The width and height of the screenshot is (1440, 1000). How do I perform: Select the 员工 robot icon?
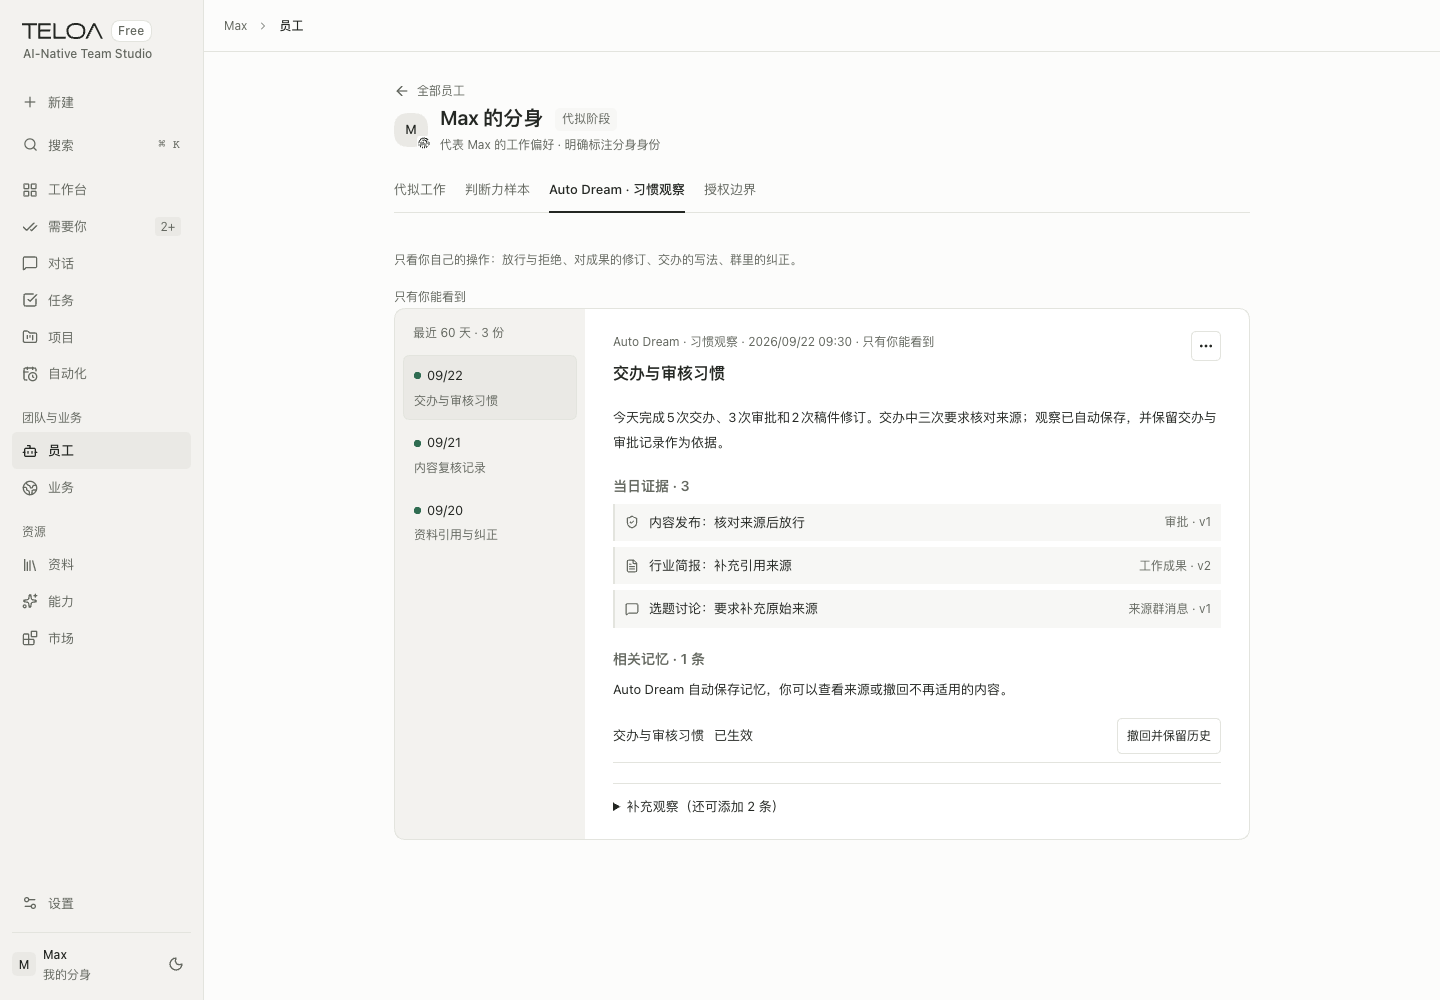pyautogui.click(x=30, y=451)
